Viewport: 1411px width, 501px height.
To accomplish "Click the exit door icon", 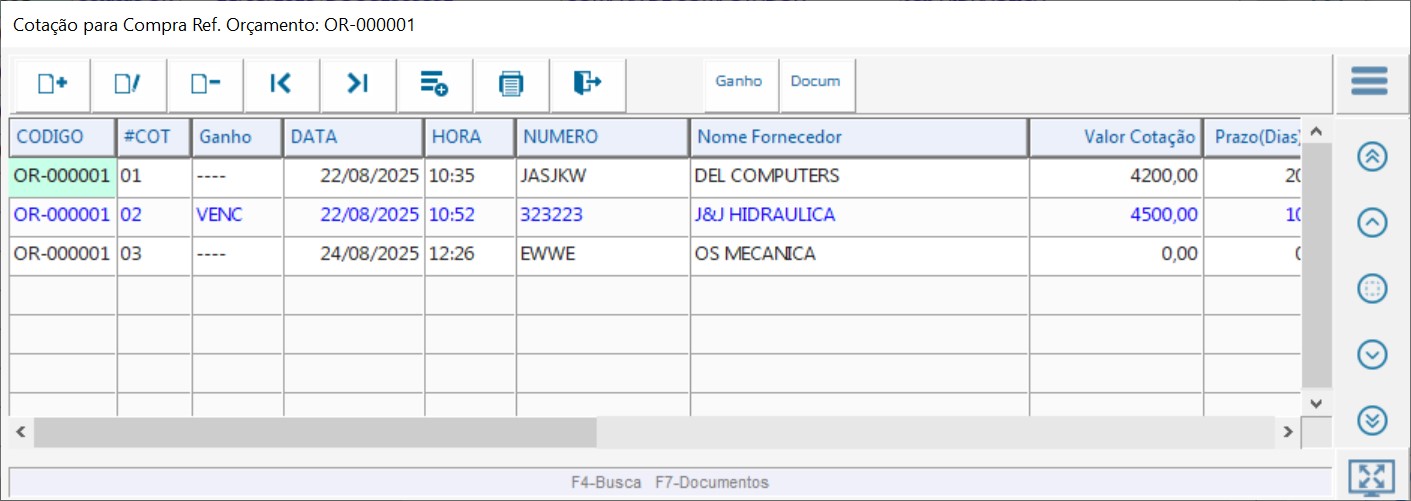I will (x=587, y=84).
